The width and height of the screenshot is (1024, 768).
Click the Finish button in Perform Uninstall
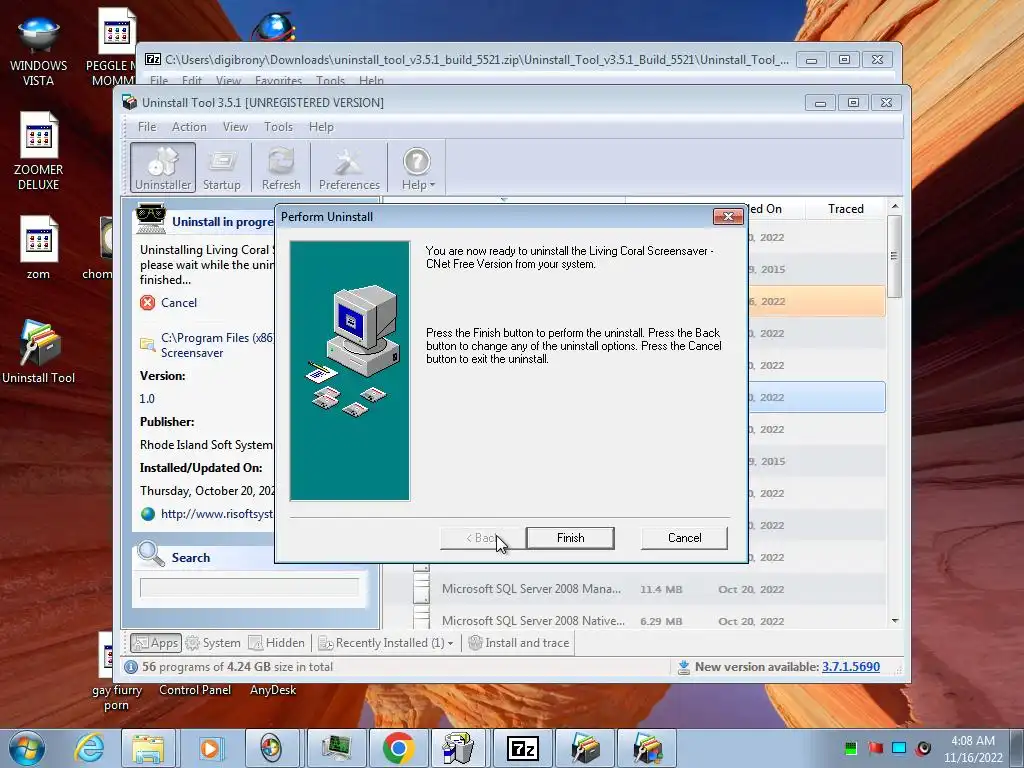point(570,537)
